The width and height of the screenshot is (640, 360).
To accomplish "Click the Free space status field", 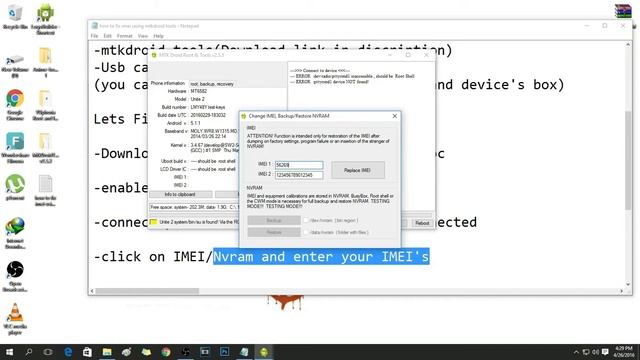I will pos(194,207).
